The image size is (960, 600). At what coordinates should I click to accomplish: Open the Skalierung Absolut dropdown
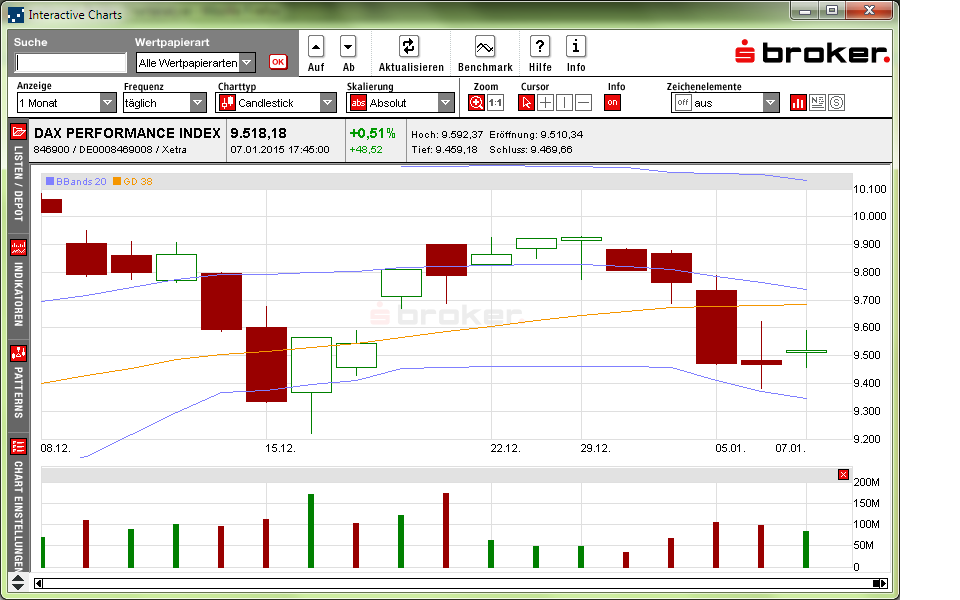pos(400,103)
